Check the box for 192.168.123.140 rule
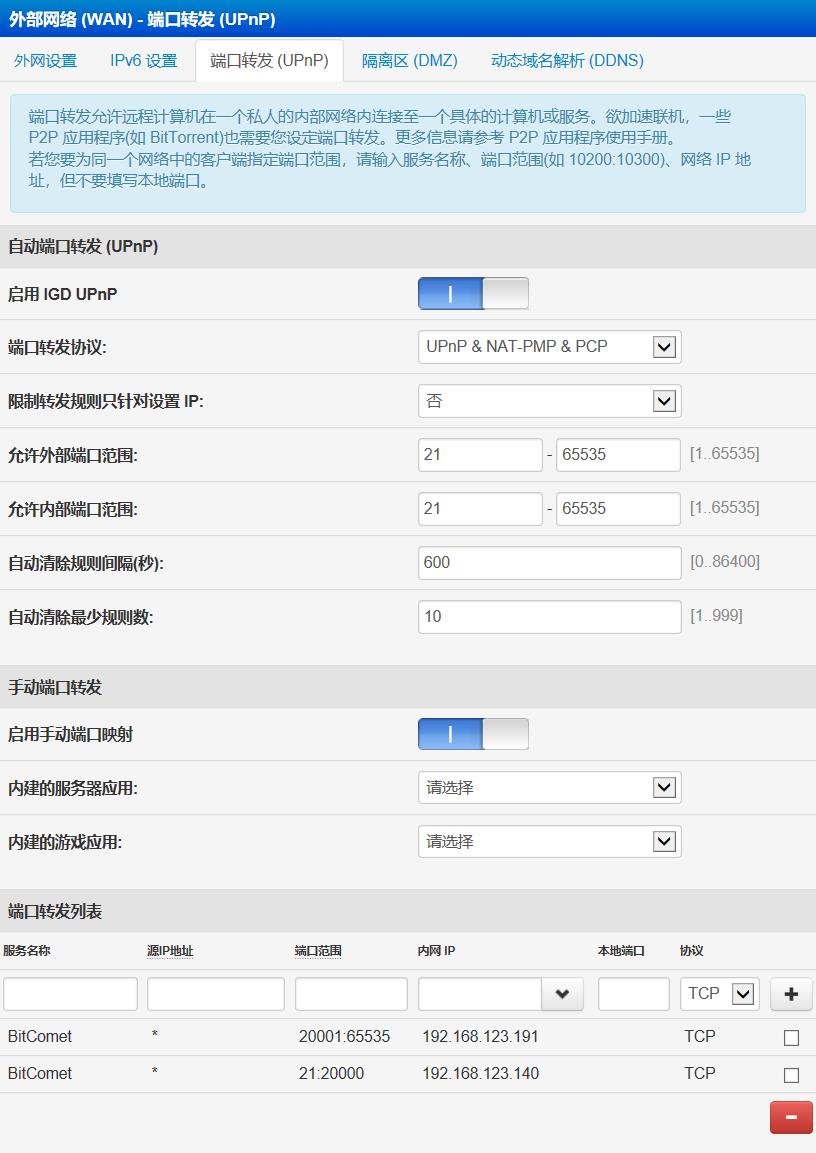The image size is (816, 1153). tap(791, 1075)
